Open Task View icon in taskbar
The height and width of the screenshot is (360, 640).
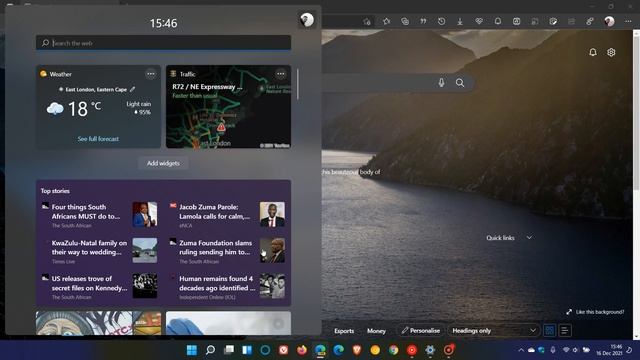[229, 350]
